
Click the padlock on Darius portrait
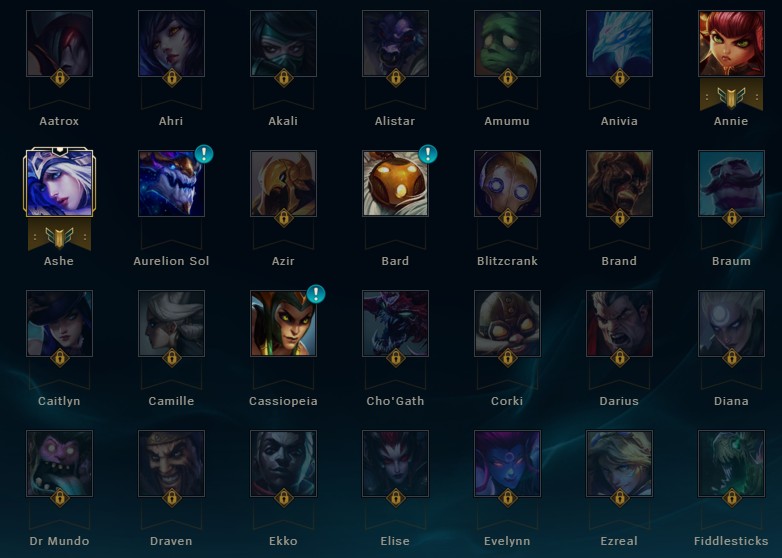(x=619, y=358)
